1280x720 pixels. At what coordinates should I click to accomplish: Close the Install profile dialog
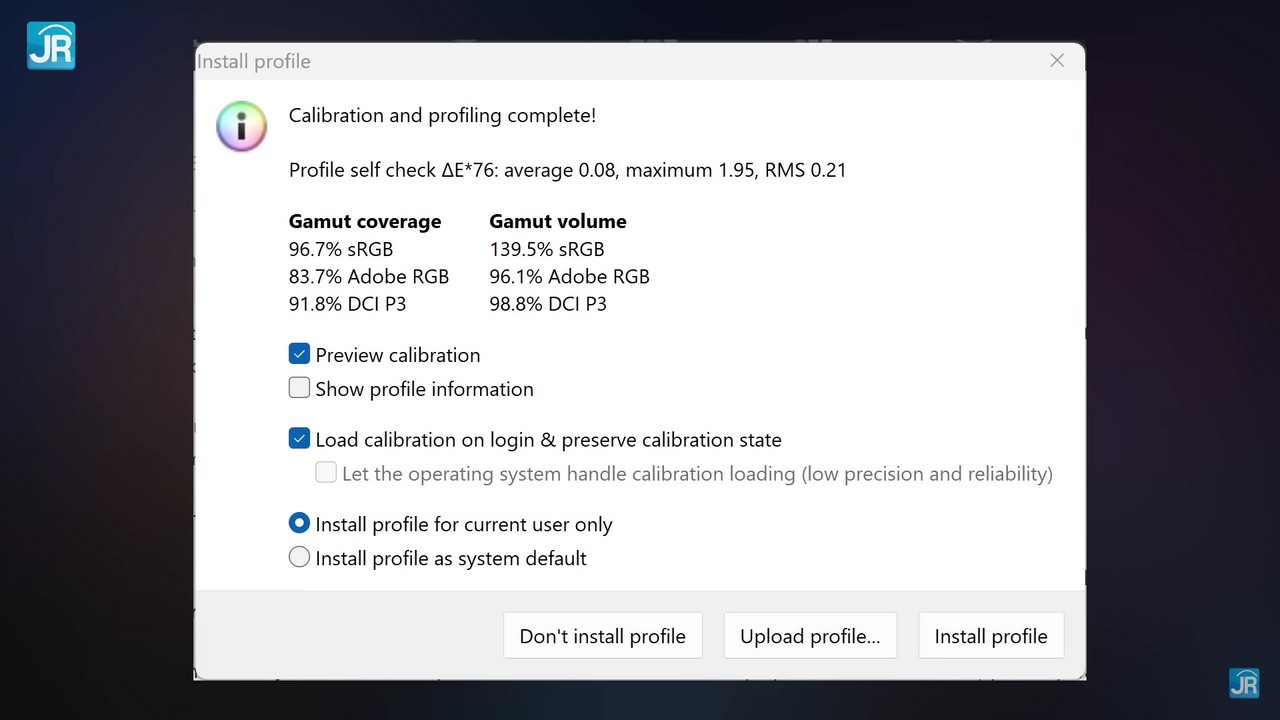click(1057, 61)
